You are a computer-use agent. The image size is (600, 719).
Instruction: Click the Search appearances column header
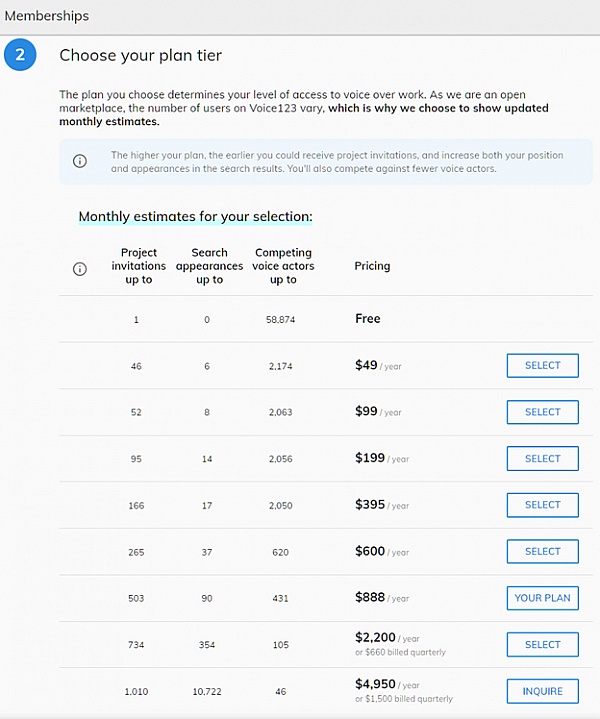click(209, 266)
